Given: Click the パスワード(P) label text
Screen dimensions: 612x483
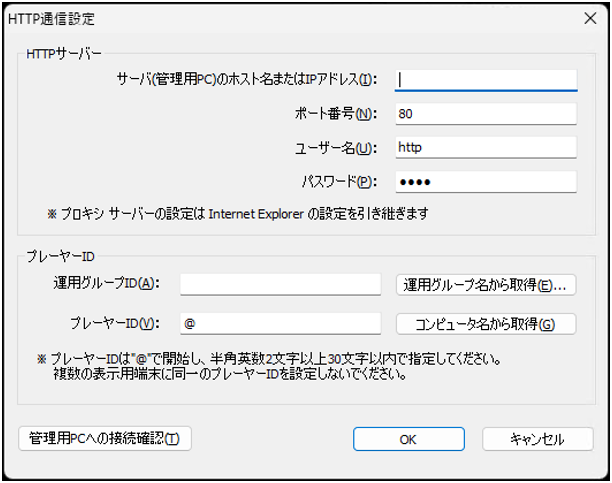Looking at the screenshot, I should pos(340,182).
